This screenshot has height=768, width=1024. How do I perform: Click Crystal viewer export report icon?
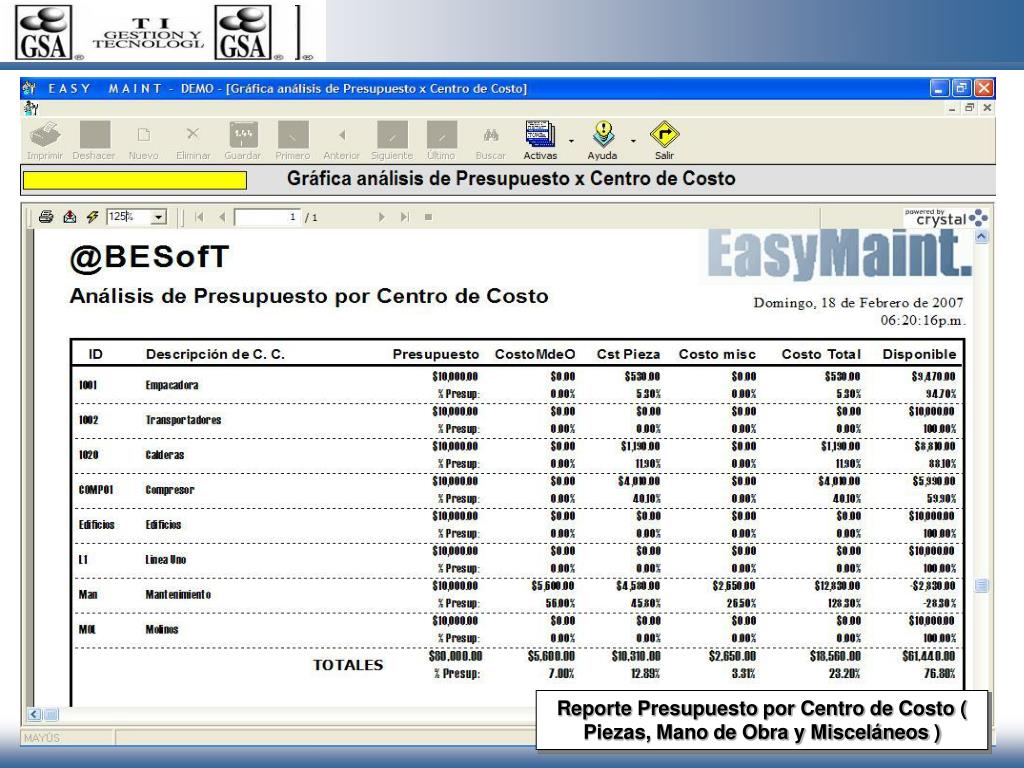coord(69,217)
